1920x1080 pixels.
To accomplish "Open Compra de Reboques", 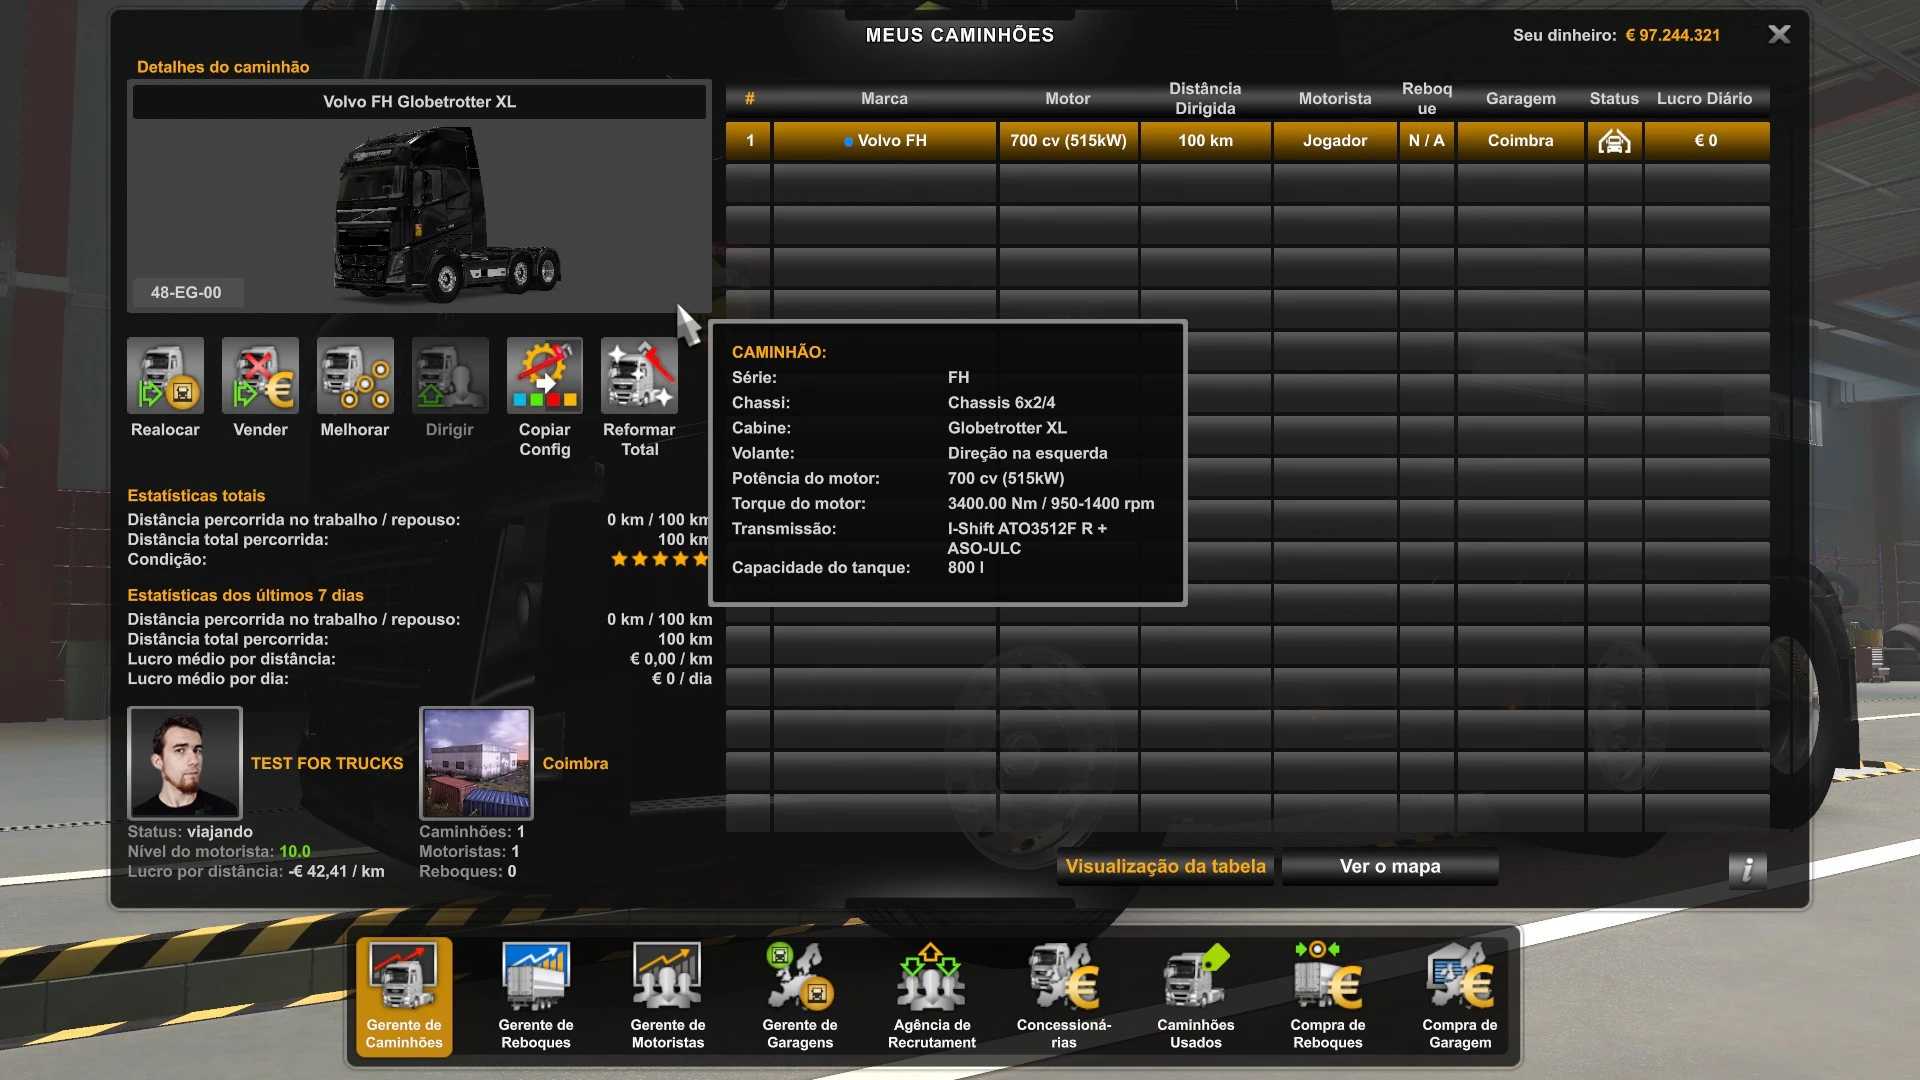I will [1328, 996].
